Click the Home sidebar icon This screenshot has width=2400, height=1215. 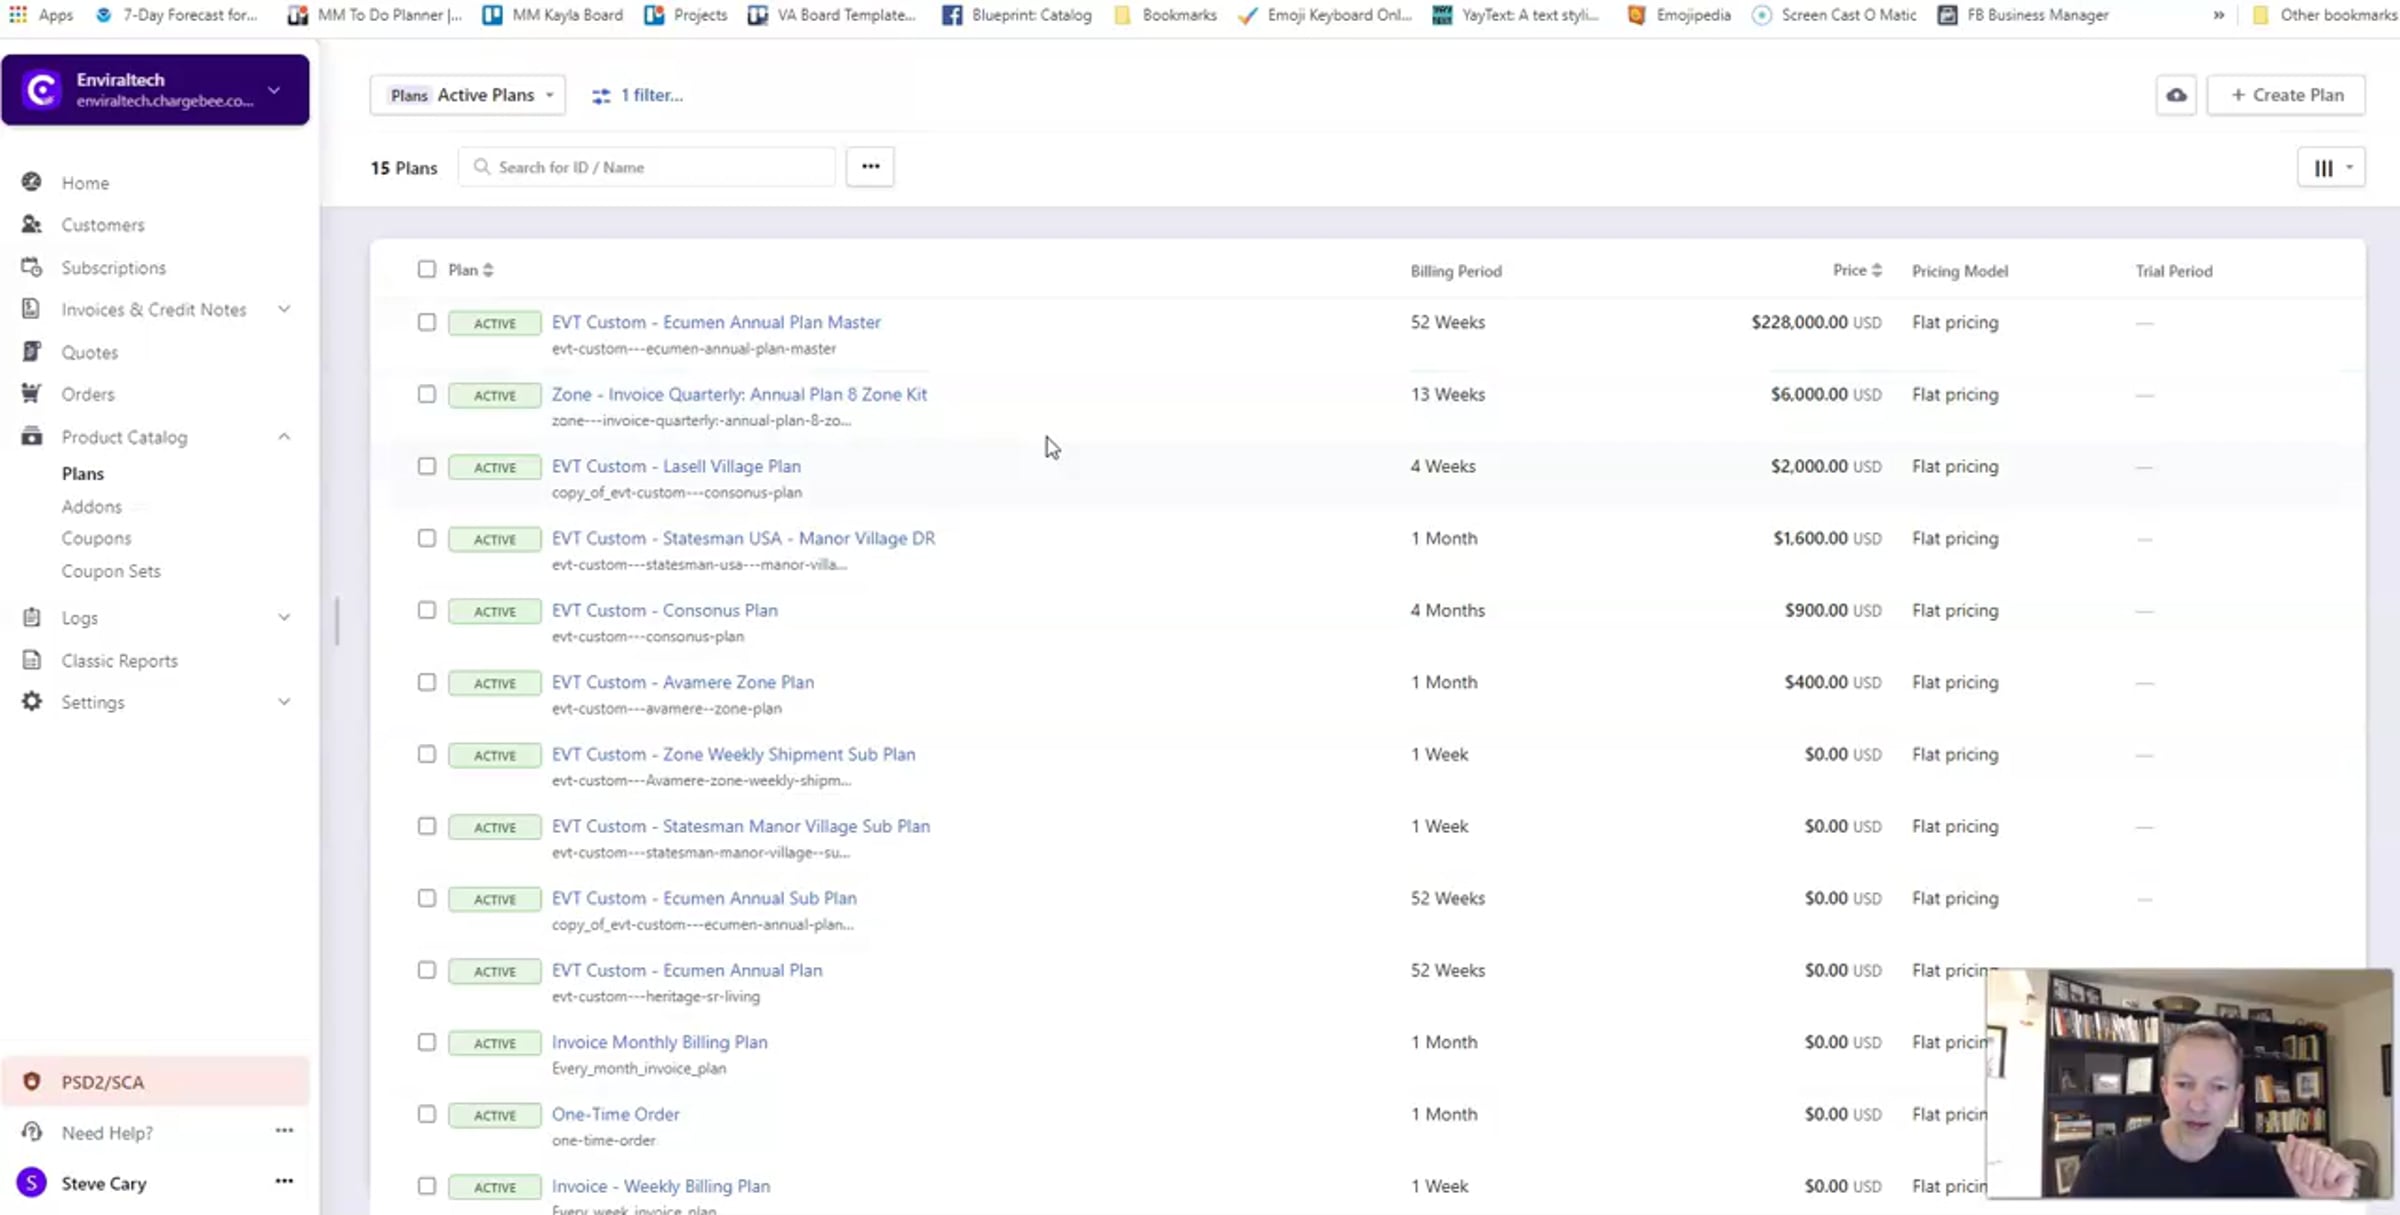click(32, 182)
